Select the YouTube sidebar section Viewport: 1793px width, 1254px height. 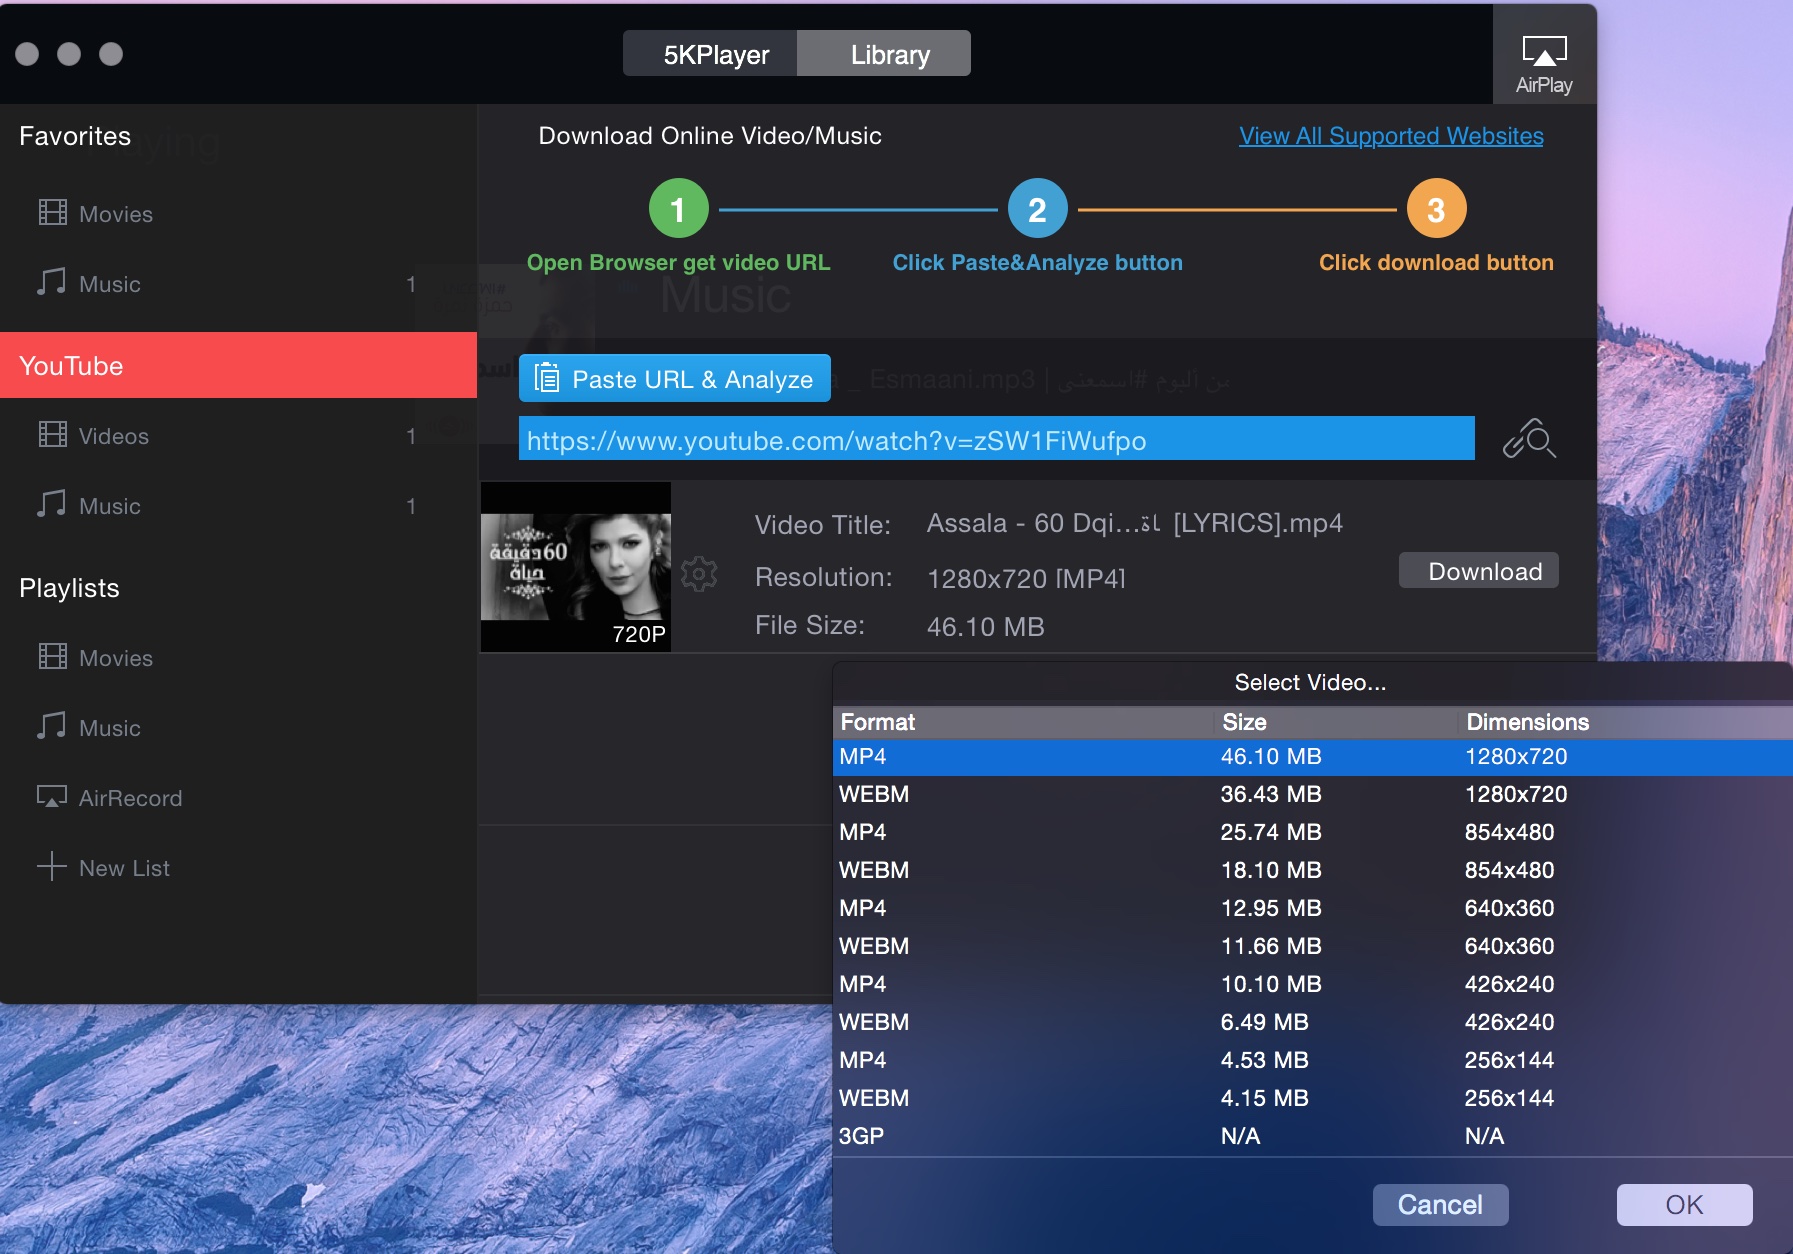coord(238,365)
